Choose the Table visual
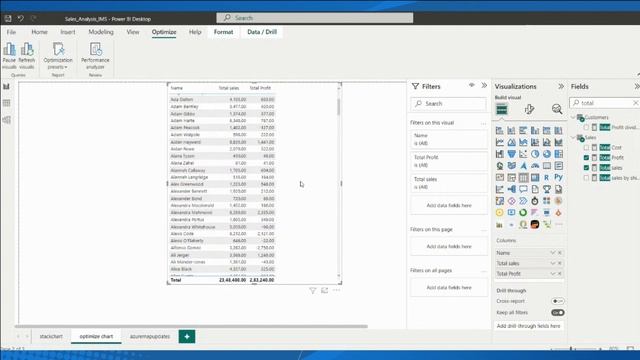Viewport: 640px width, 360px height. click(523, 178)
